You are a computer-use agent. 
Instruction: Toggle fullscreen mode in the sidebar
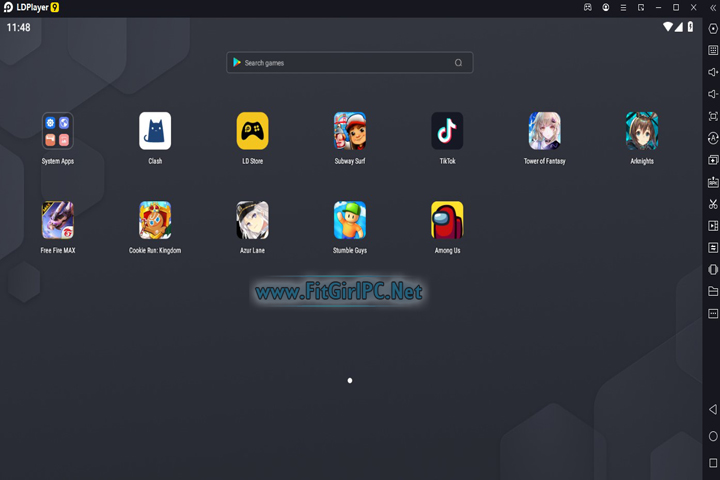point(713,116)
